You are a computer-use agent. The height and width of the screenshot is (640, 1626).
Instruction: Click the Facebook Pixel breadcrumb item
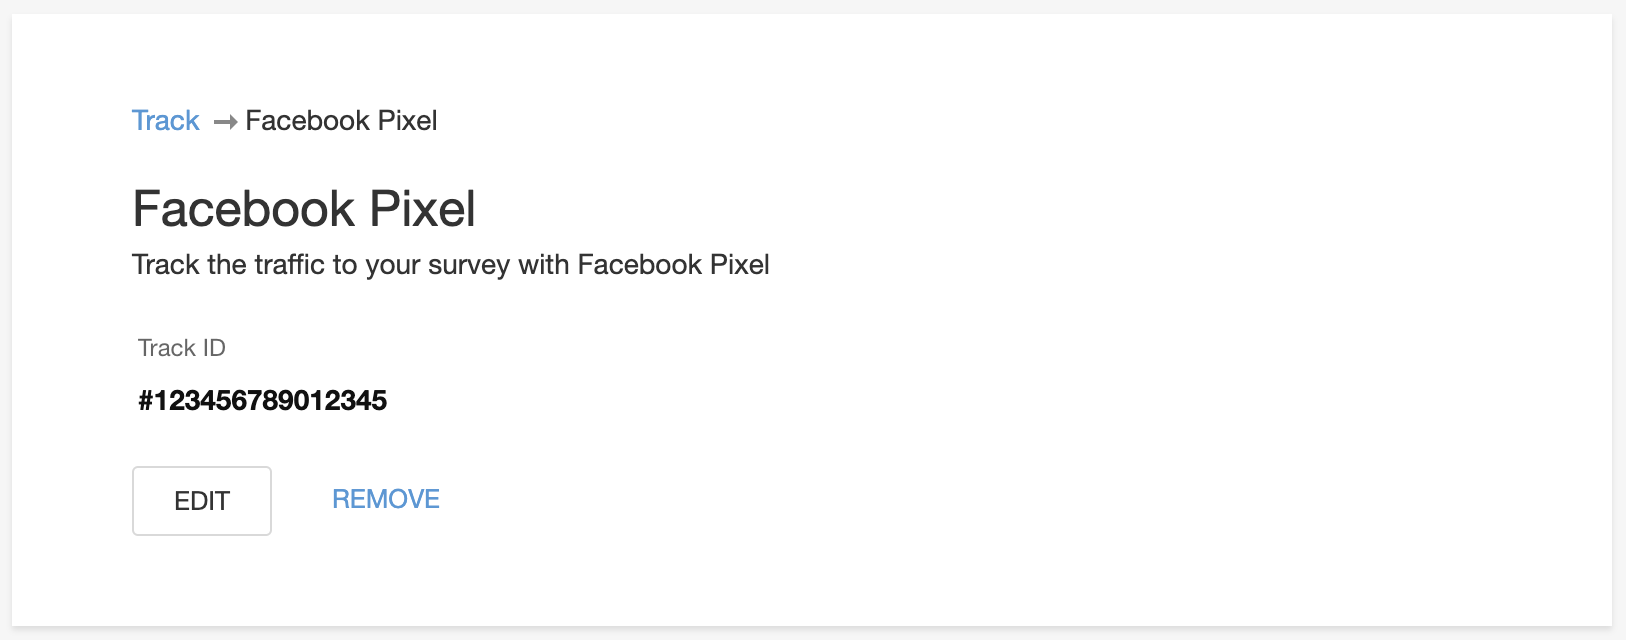pyautogui.click(x=341, y=121)
